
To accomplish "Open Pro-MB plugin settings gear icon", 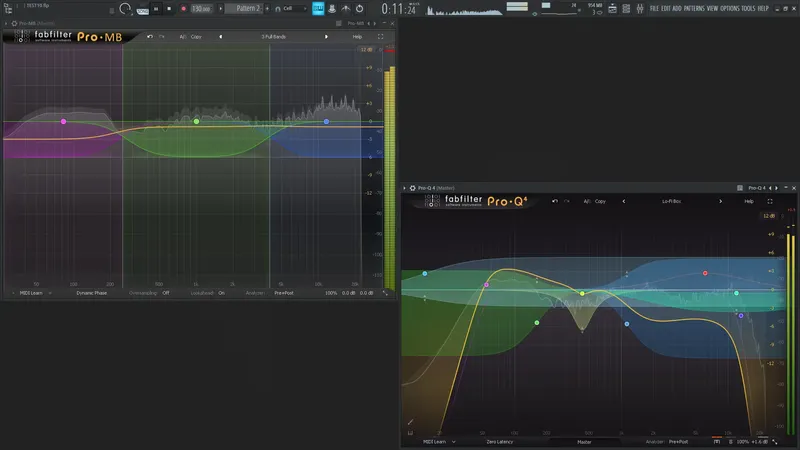I will (x=14, y=23).
